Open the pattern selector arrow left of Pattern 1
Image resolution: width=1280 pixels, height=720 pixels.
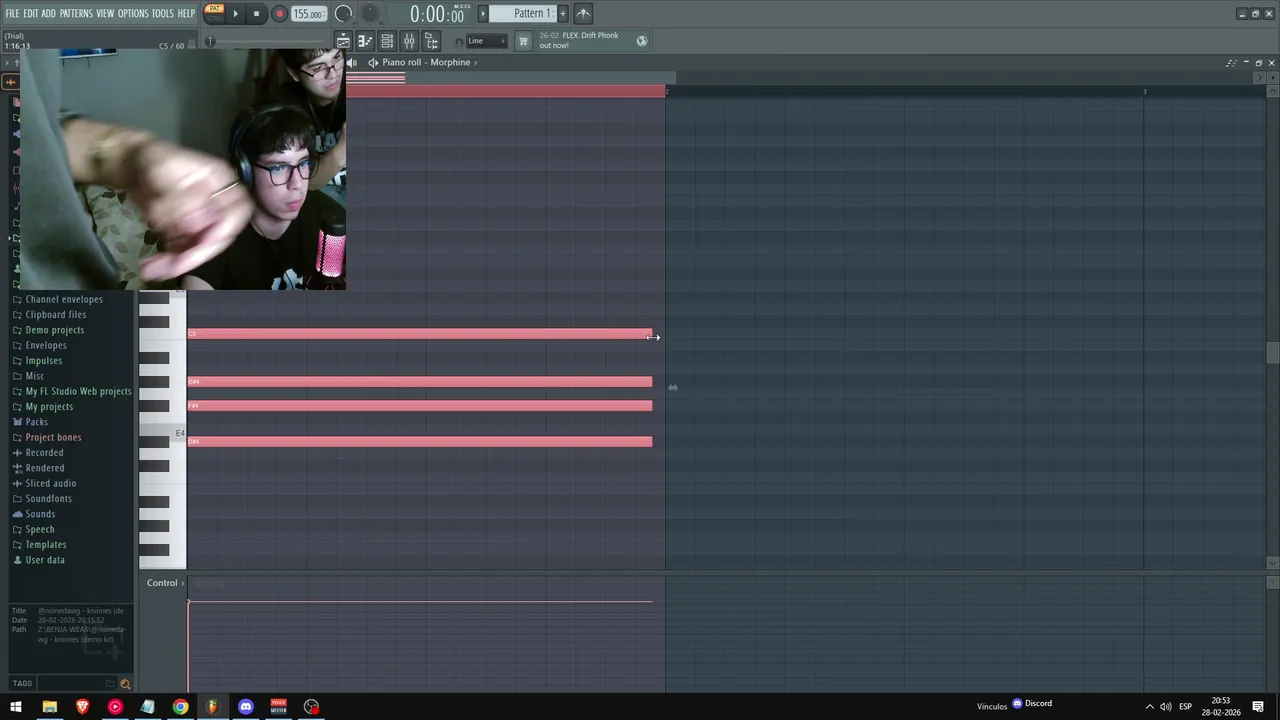click(x=484, y=13)
